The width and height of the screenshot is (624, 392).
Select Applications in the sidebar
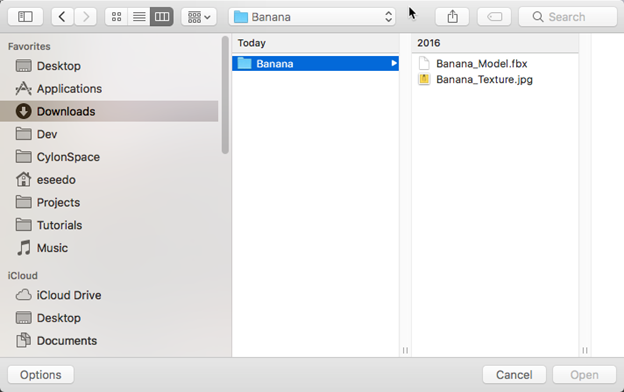[x=109, y=88]
